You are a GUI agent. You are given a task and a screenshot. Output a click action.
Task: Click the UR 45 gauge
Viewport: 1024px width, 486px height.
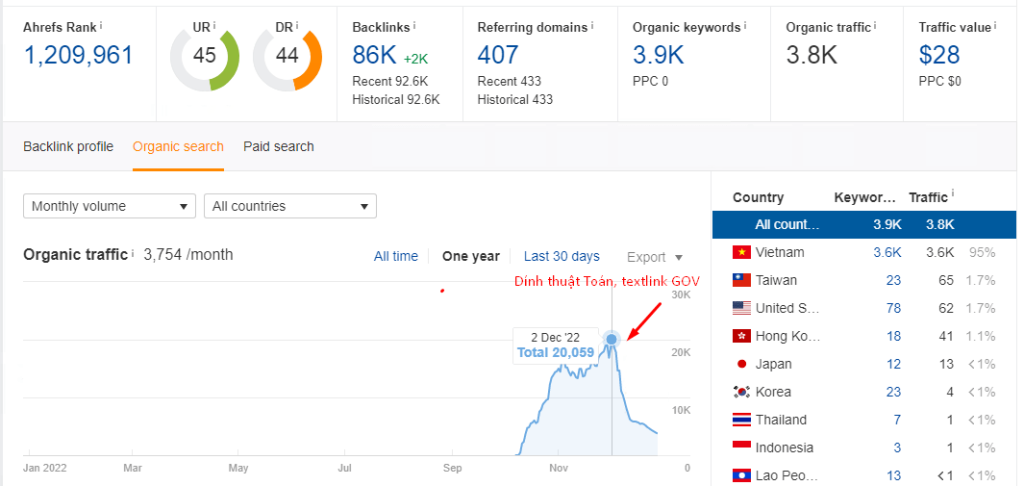pos(204,57)
